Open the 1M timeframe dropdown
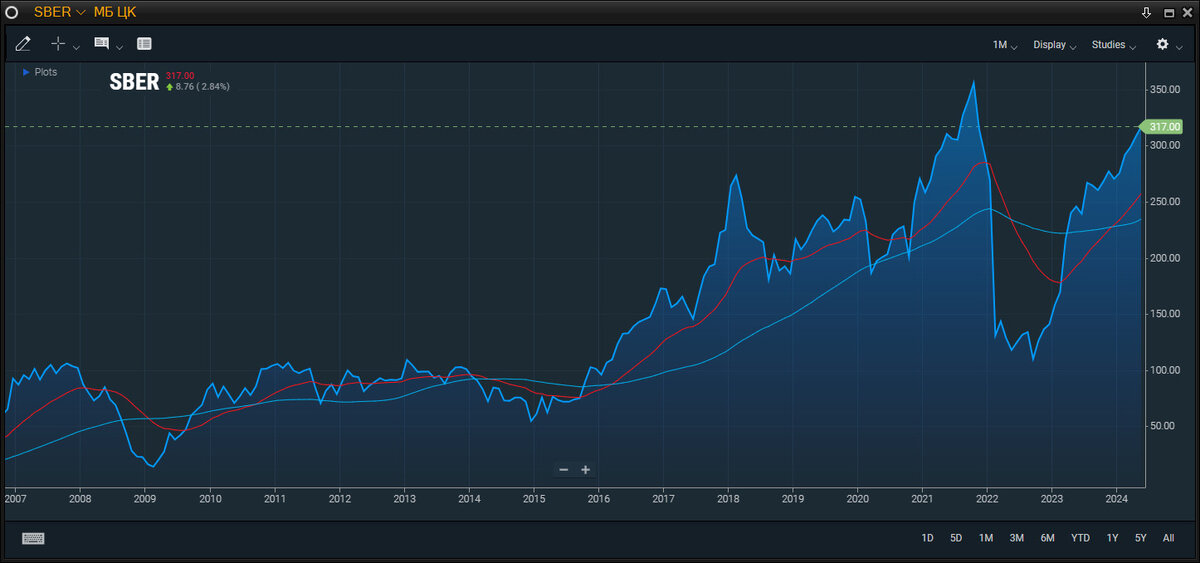This screenshot has width=1200, height=563. [1005, 45]
